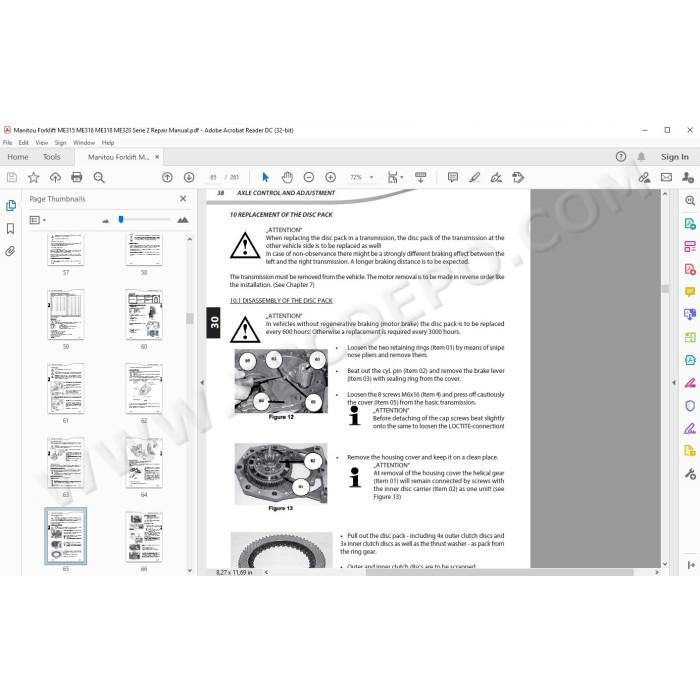Click share with others icon
This screenshot has width=700, height=700.
click(688, 177)
